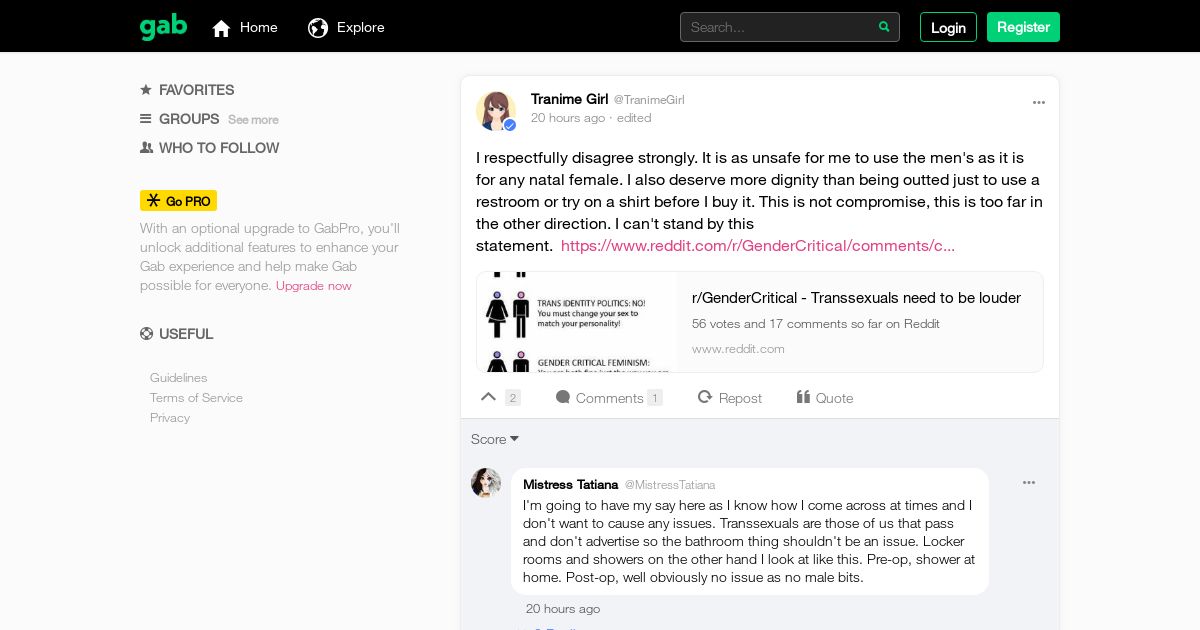Click the Useful globe icon
Image resolution: width=1200 pixels, height=630 pixels.
146,334
